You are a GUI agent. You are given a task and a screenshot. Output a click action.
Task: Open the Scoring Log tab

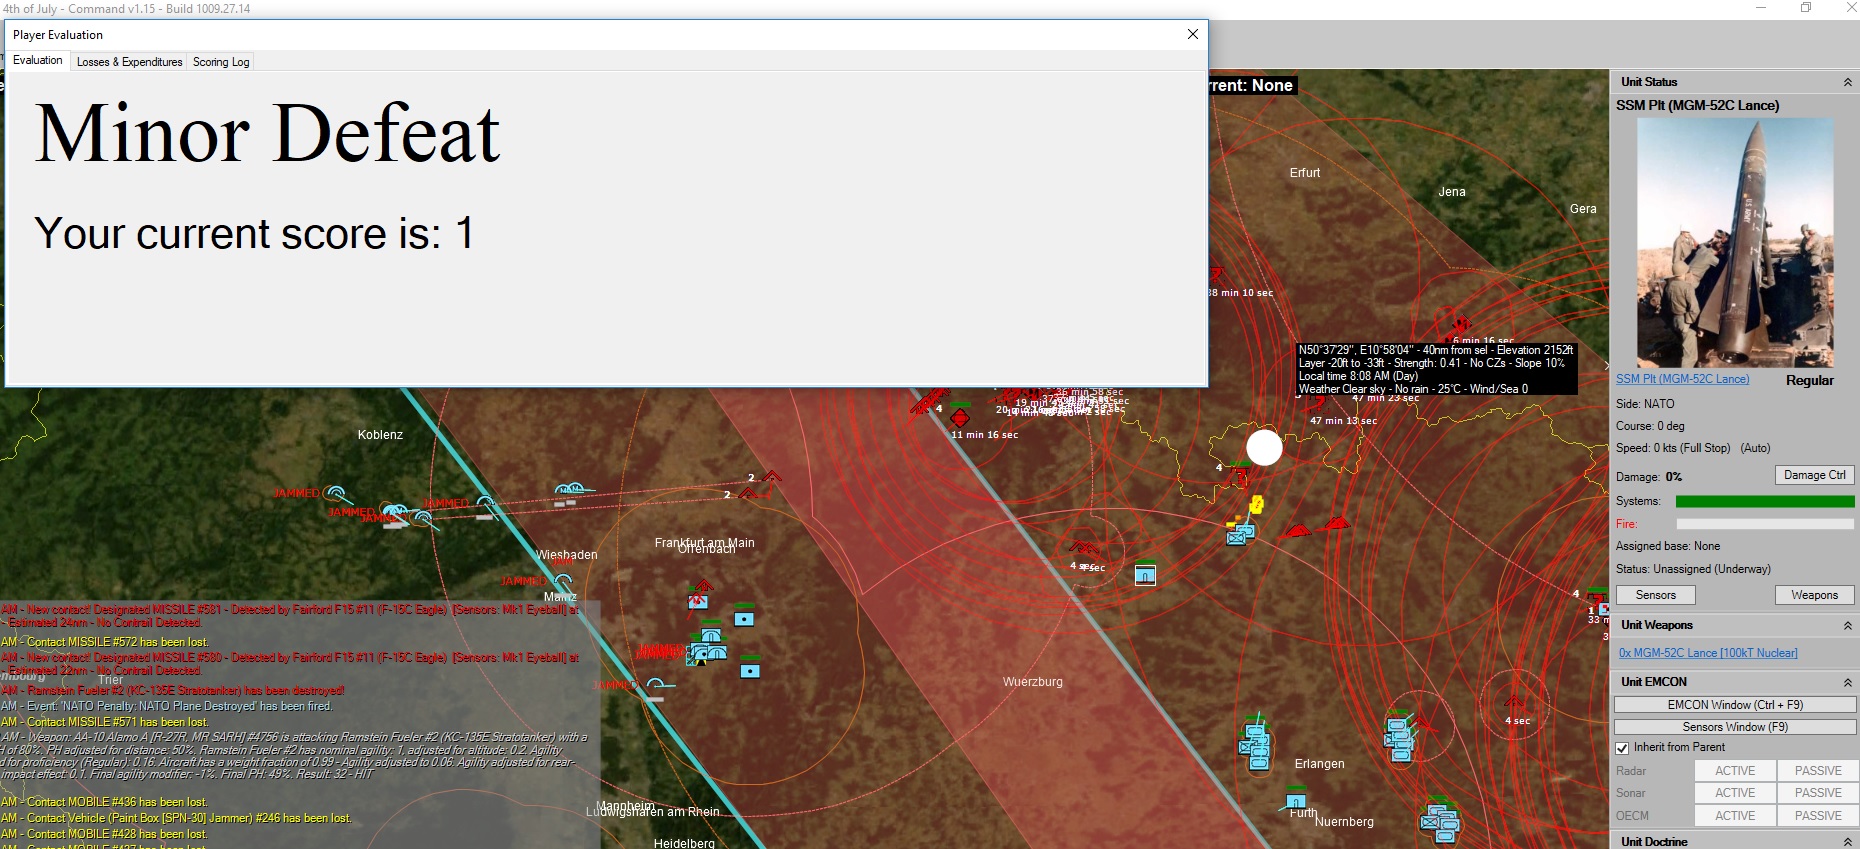click(x=221, y=62)
